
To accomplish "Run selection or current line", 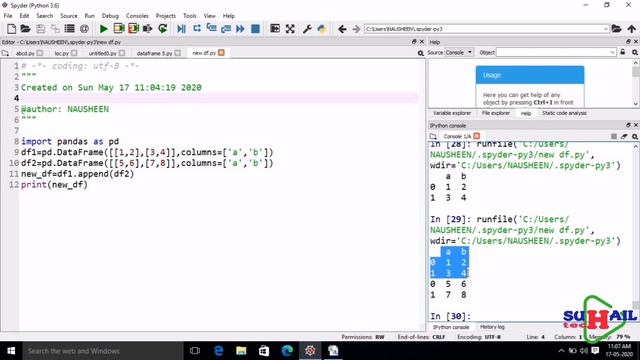I will click(x=148, y=29).
